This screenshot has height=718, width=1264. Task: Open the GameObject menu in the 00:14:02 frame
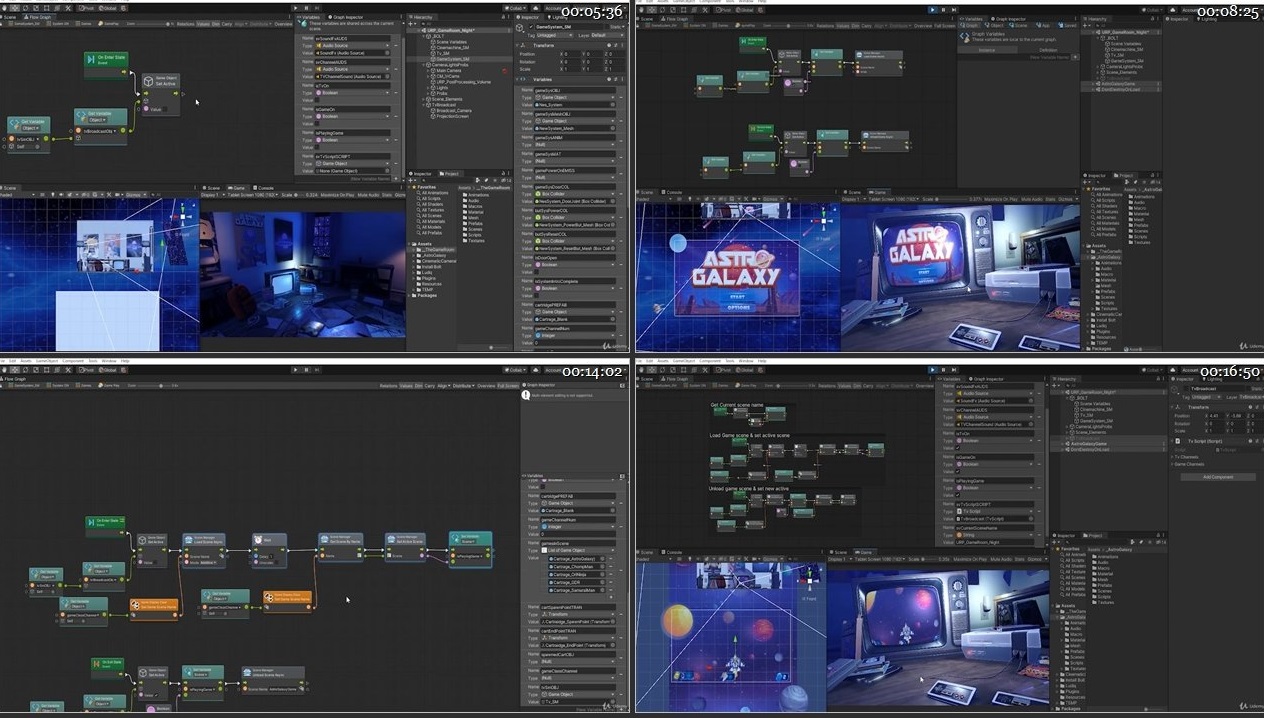tap(46, 360)
